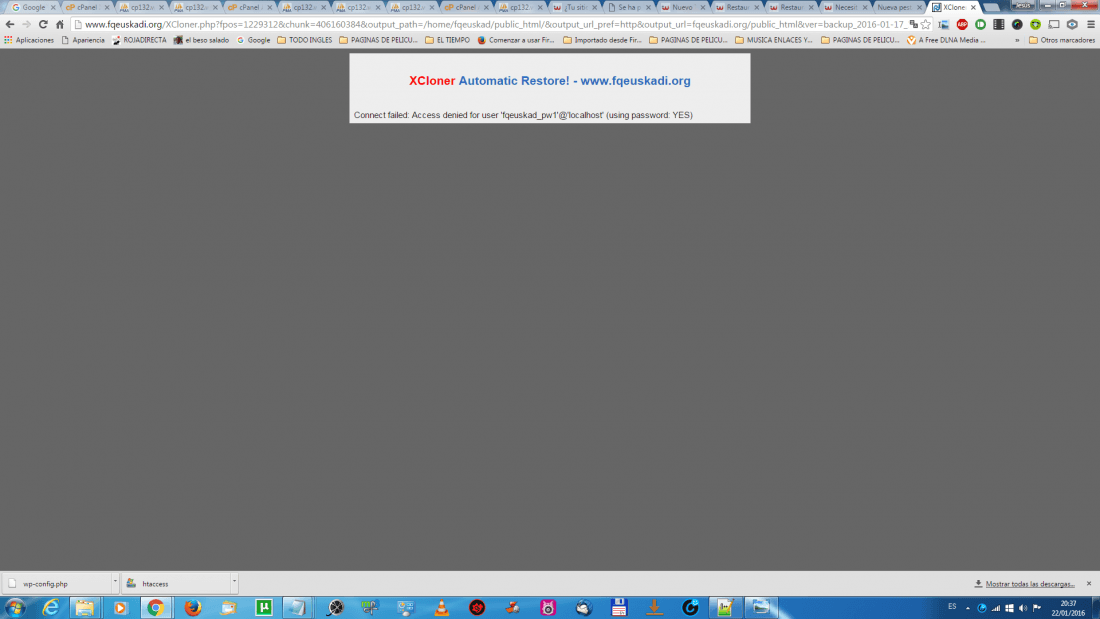Open the pink camera taskbar icon
Viewport: 1100px width, 619px height.
pos(548,608)
